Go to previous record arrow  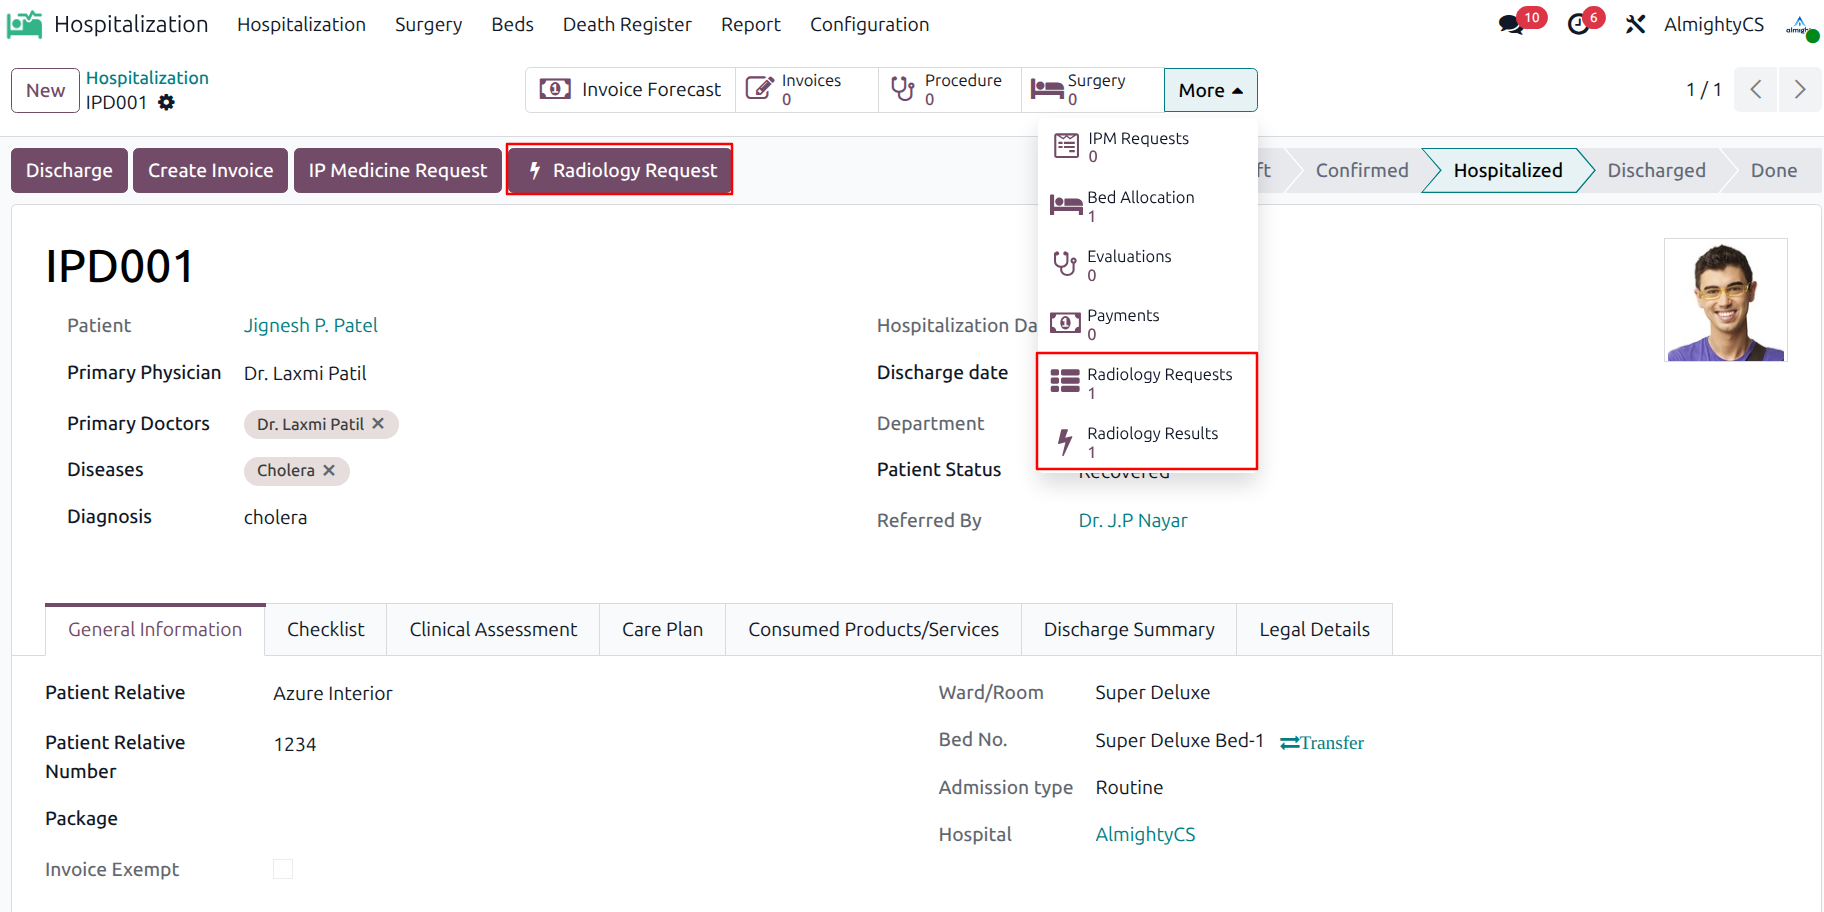[x=1756, y=90]
